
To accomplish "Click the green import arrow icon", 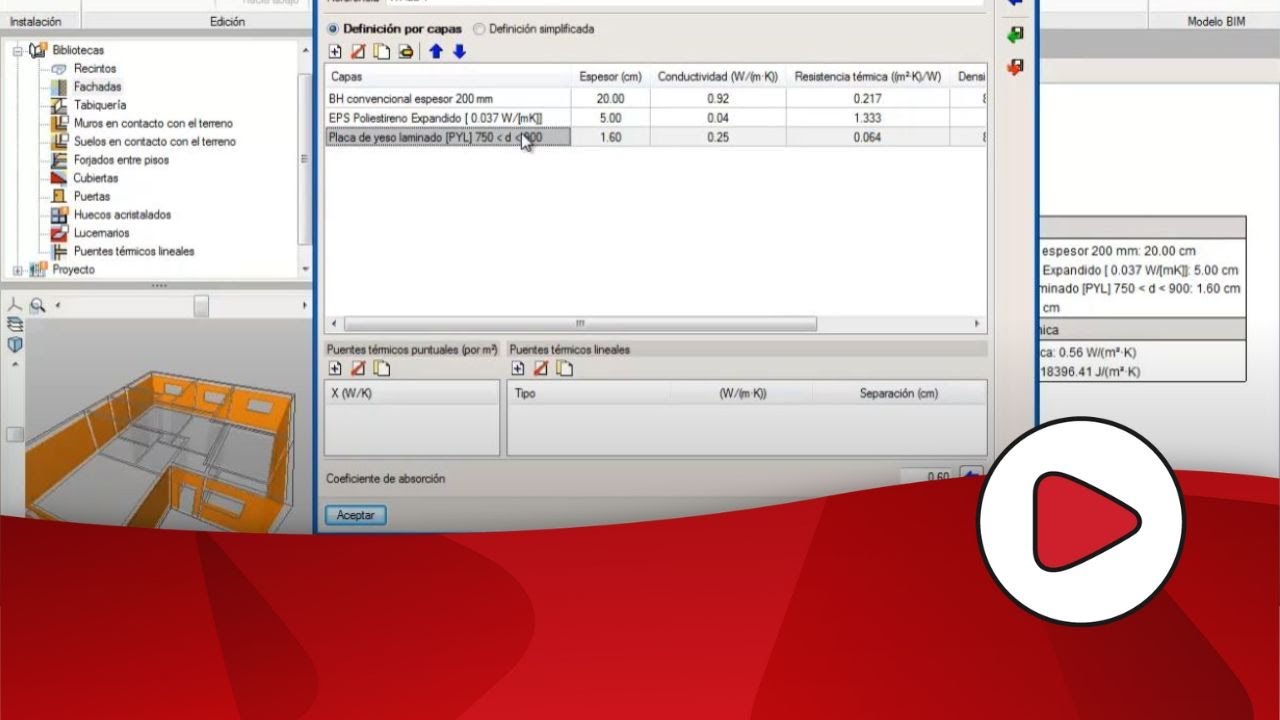I will pyautogui.click(x=1015, y=35).
